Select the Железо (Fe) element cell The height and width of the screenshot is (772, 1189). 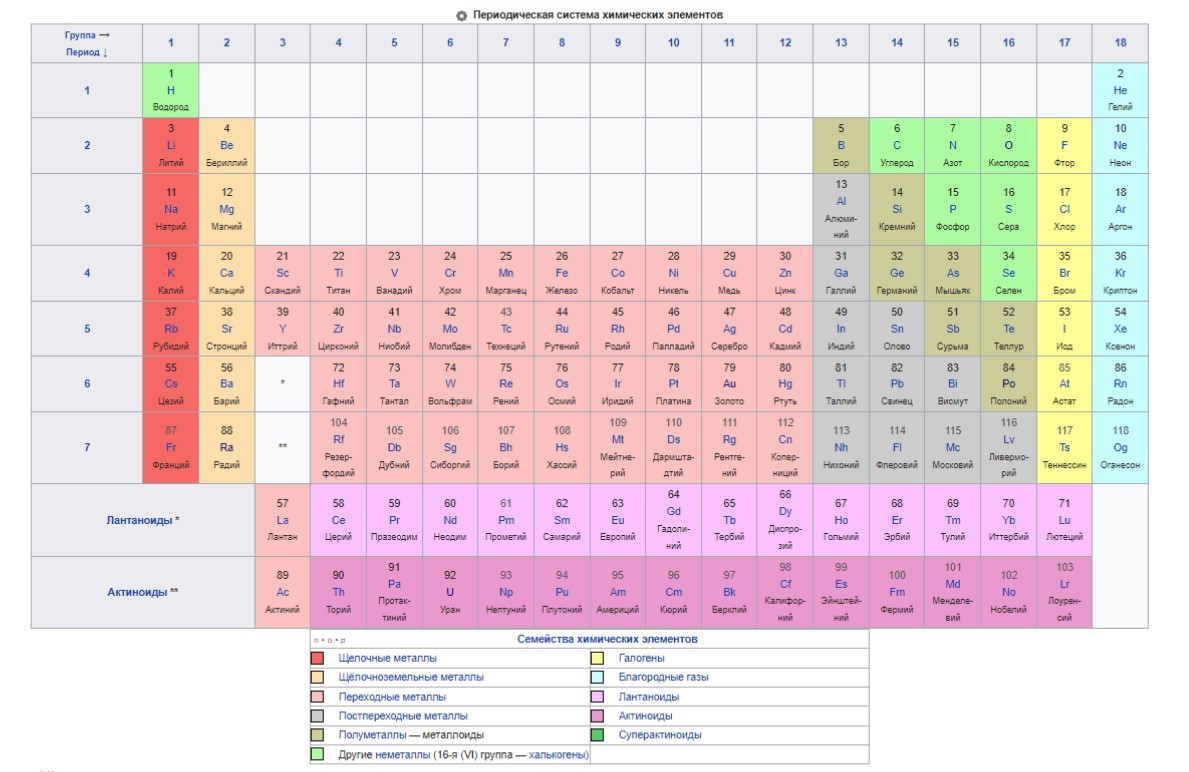pos(562,273)
